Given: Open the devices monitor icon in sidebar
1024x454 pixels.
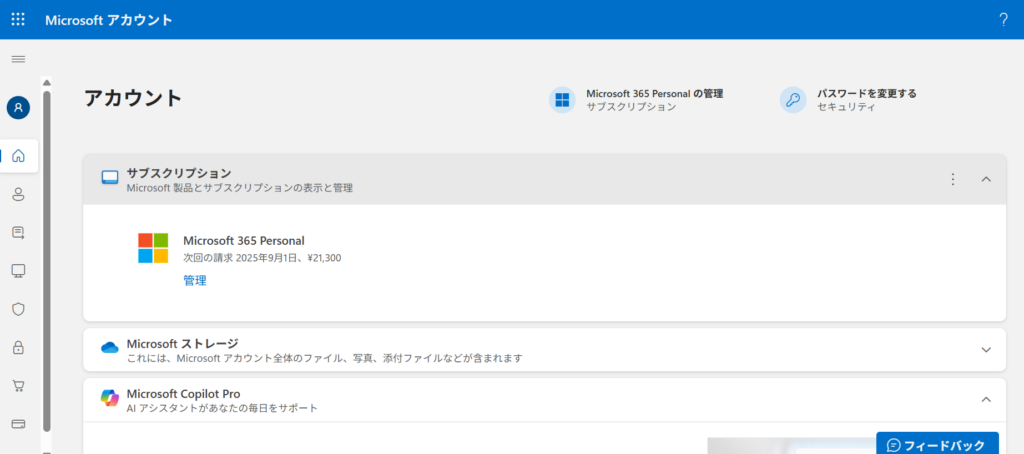Looking at the screenshot, I should click(18, 270).
